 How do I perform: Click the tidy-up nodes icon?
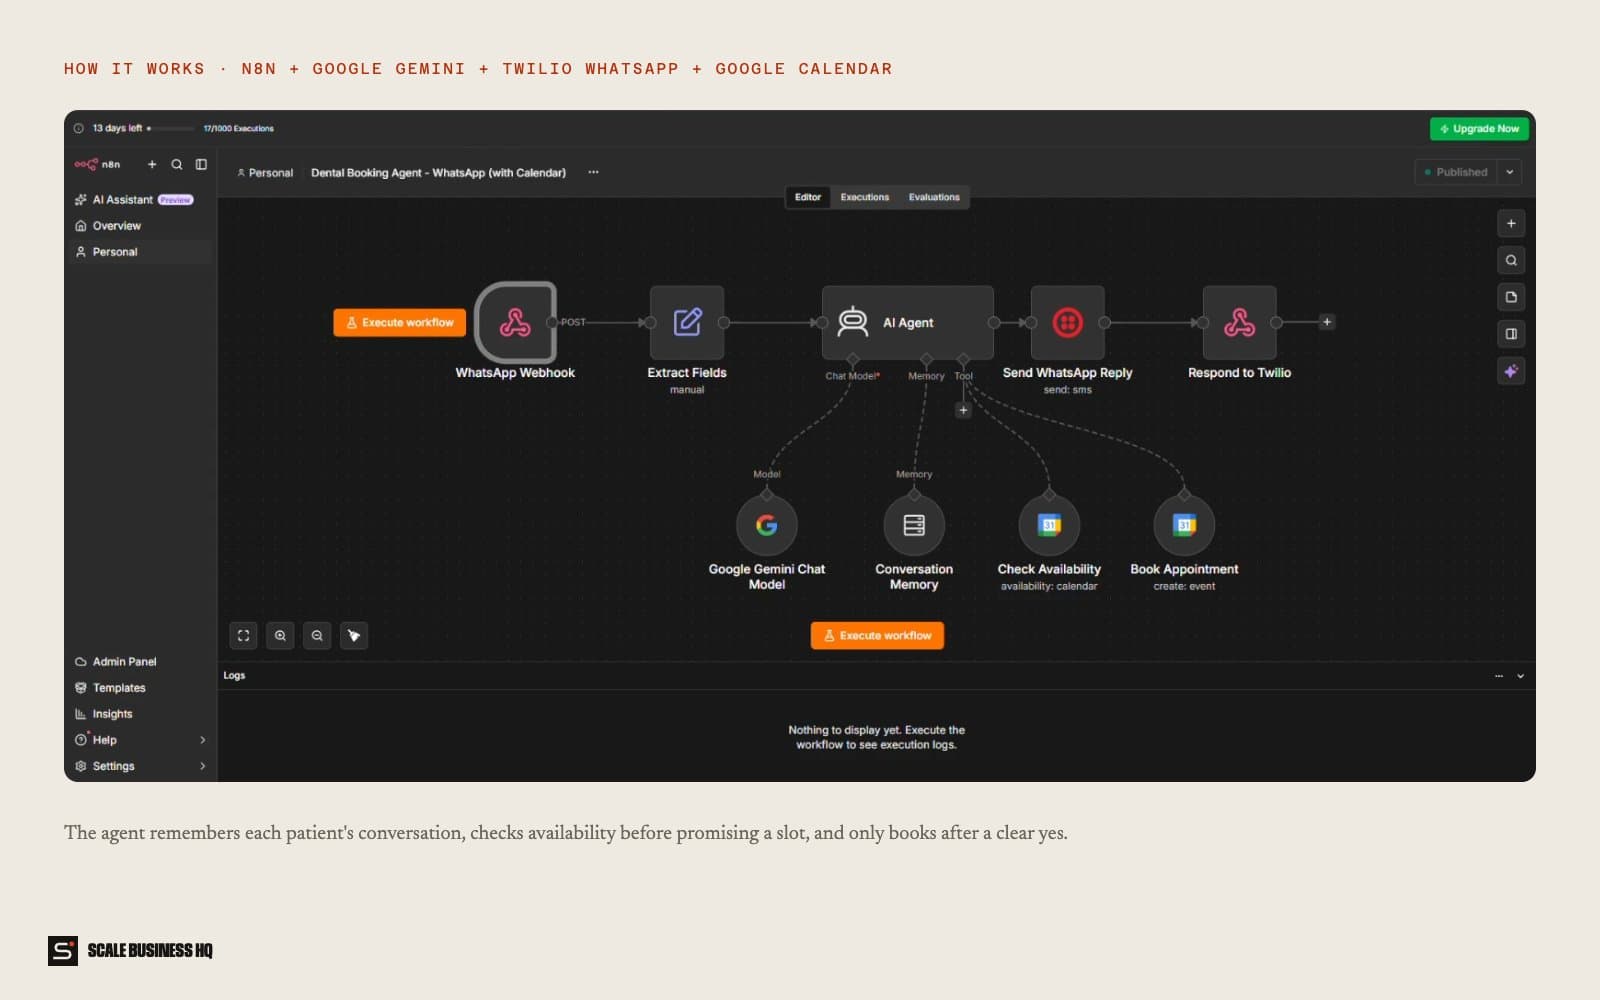(354, 636)
